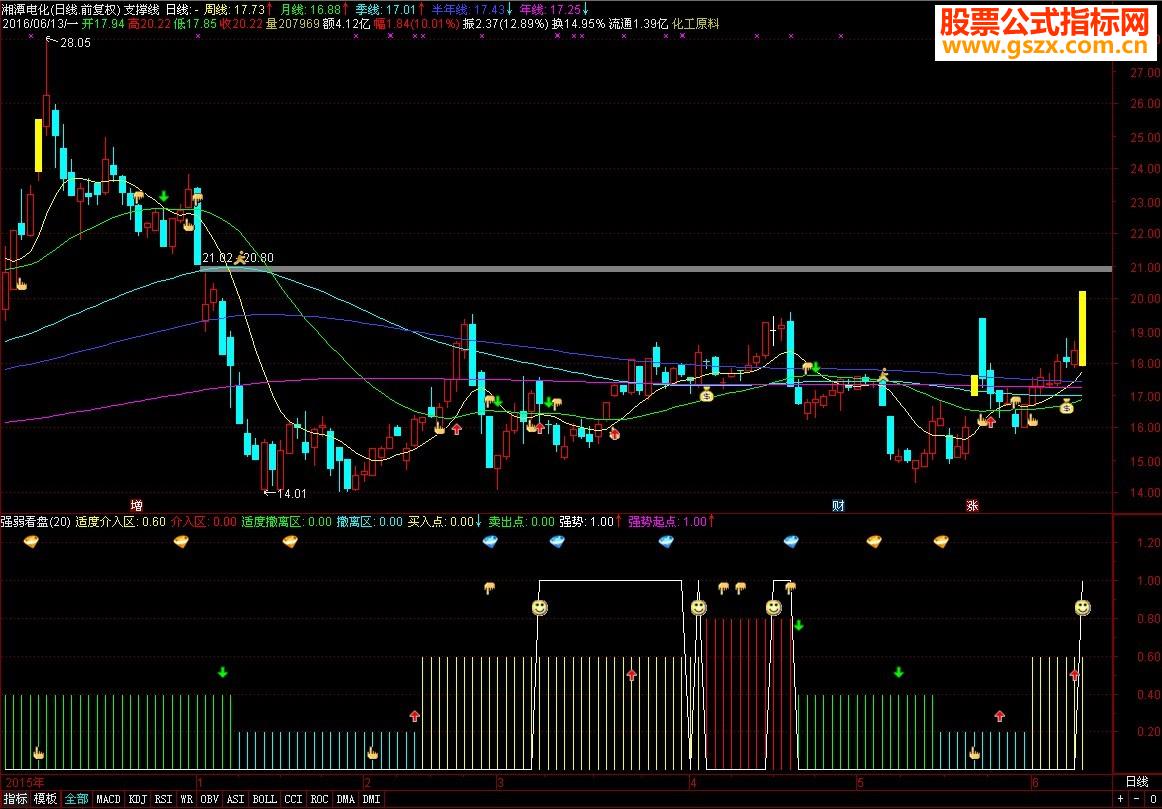
Task: Open the 指标 tab in the bottom bar
Action: (x=16, y=799)
